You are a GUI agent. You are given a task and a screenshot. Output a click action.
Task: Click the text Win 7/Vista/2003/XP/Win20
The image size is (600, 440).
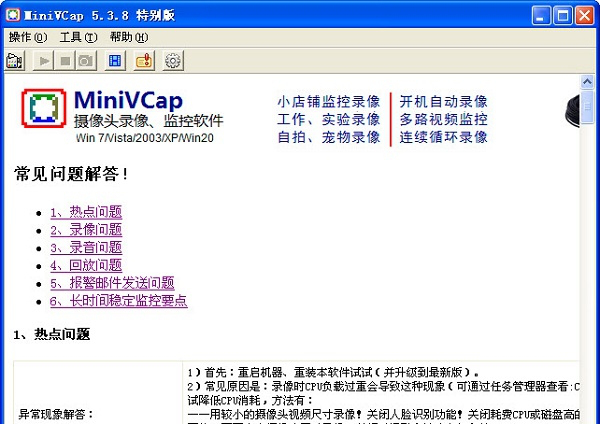[x=145, y=138]
